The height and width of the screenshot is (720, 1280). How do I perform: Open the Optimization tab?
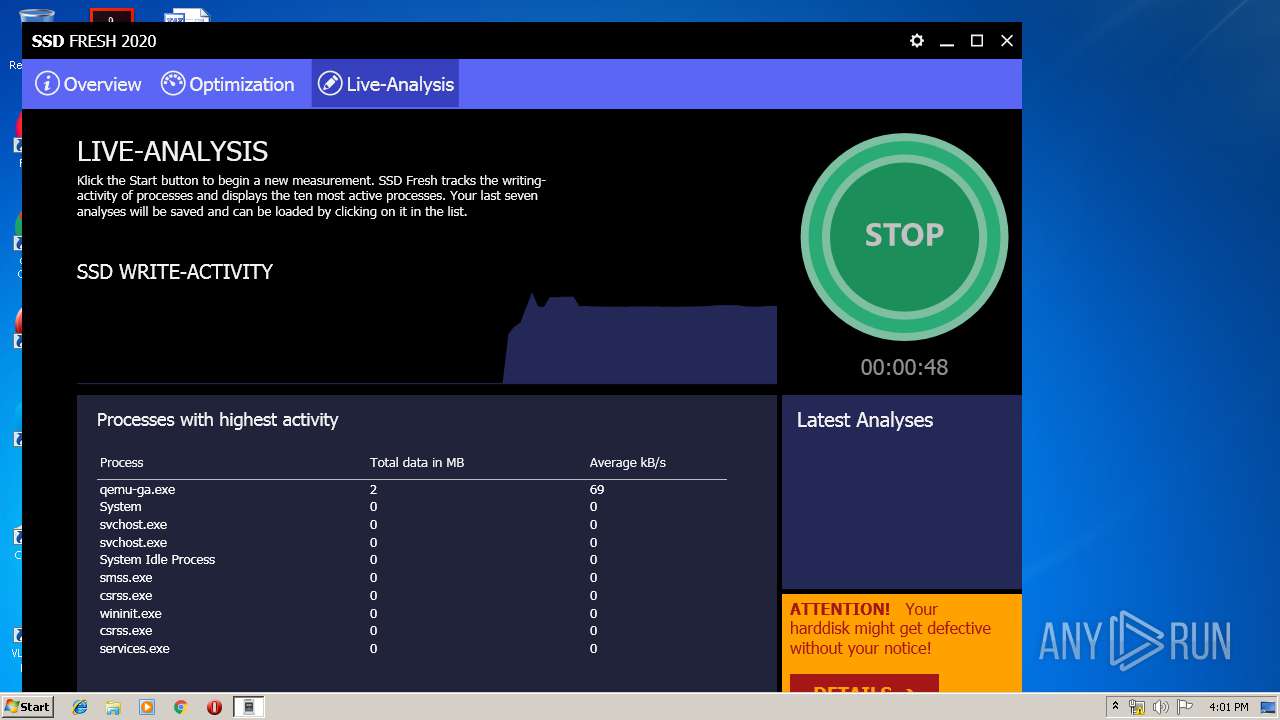[x=228, y=84]
